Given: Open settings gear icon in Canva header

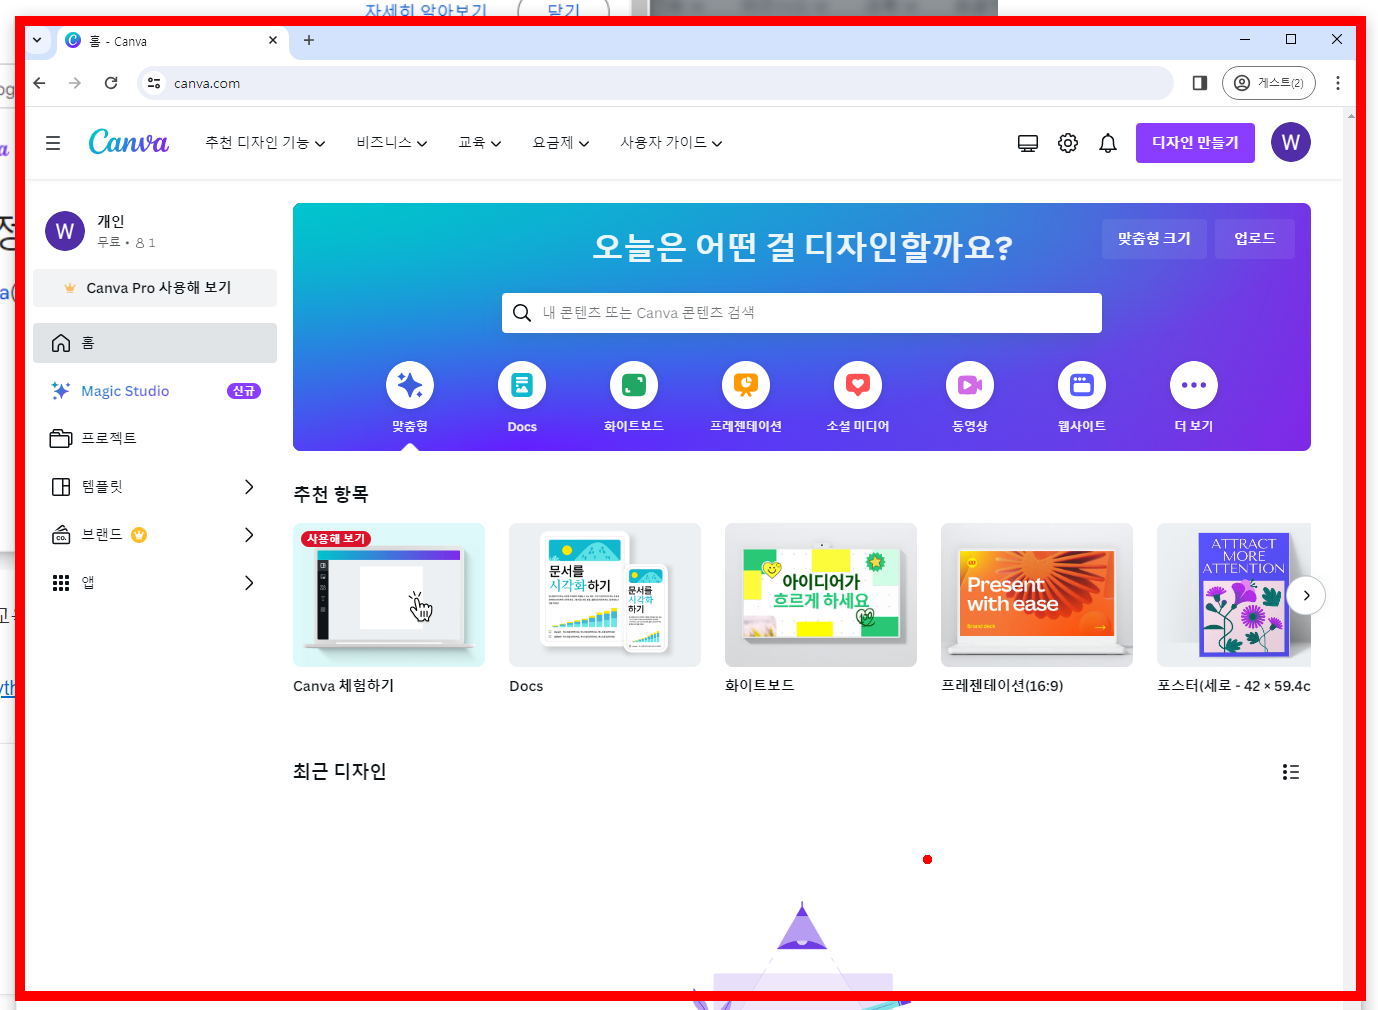Looking at the screenshot, I should tap(1068, 143).
